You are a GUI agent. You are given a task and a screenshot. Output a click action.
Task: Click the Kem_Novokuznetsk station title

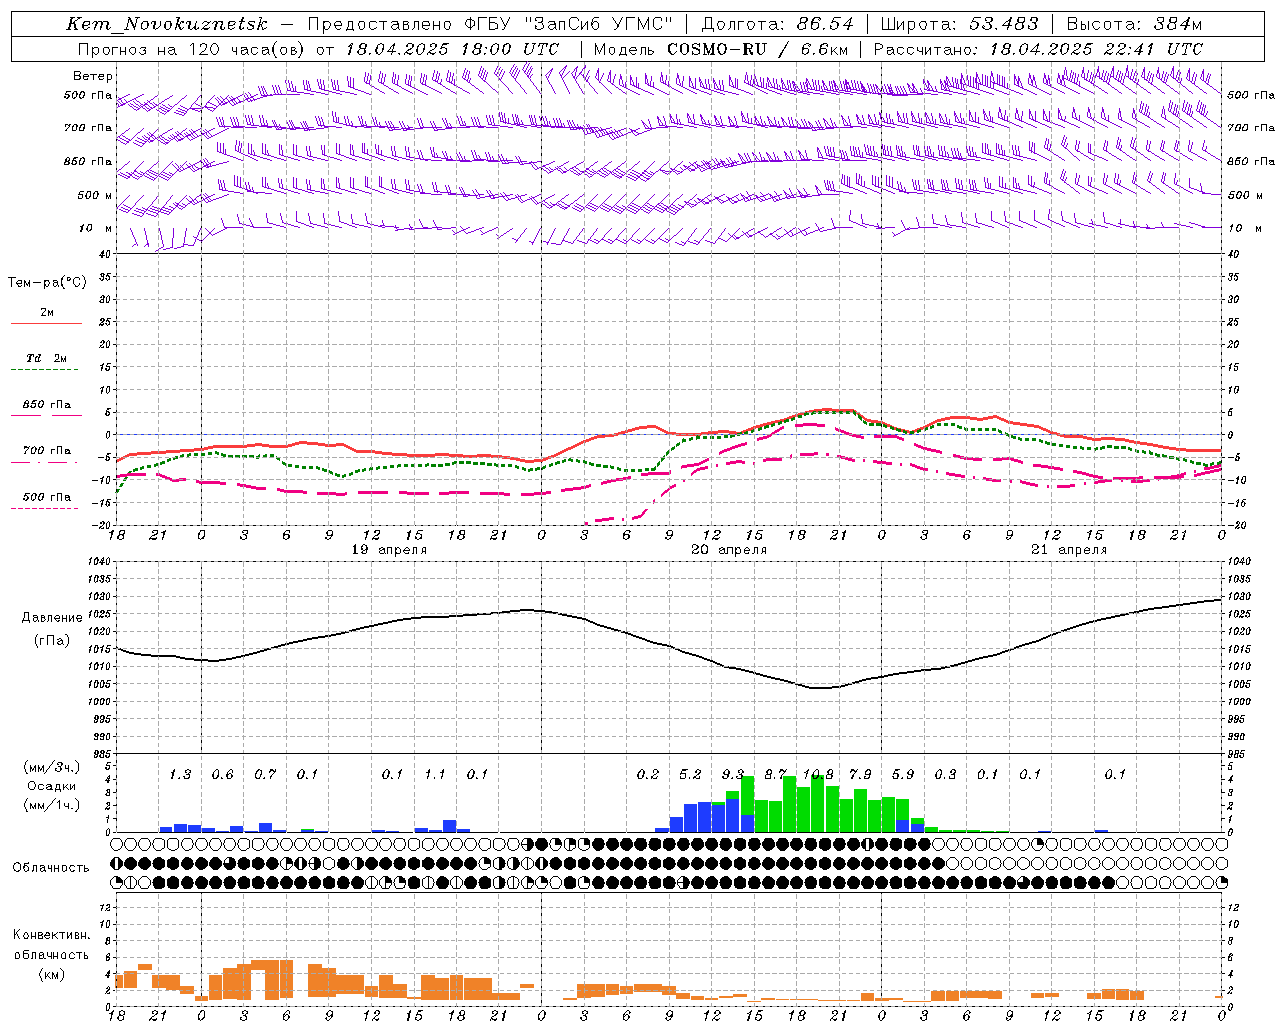pyautogui.click(x=168, y=24)
